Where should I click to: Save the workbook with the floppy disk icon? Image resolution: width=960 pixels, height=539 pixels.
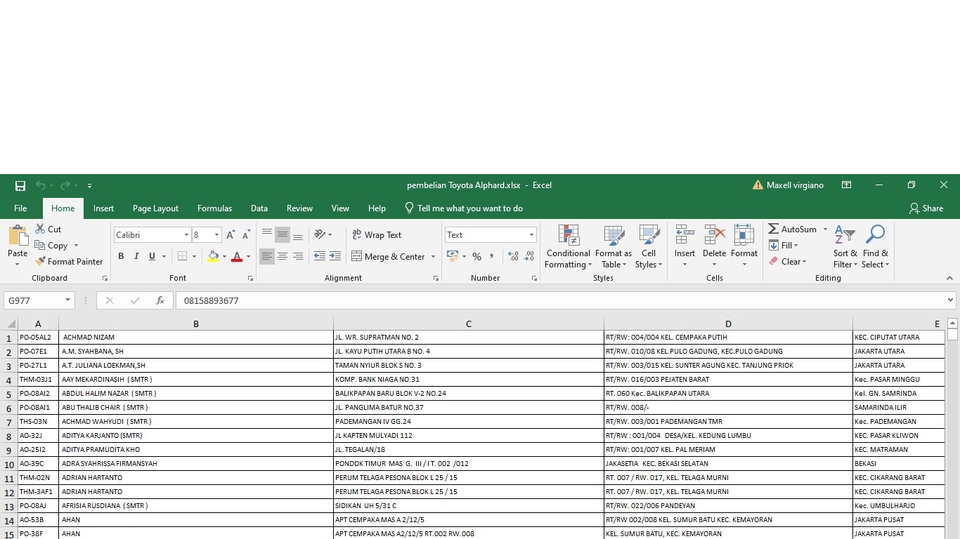(20, 186)
